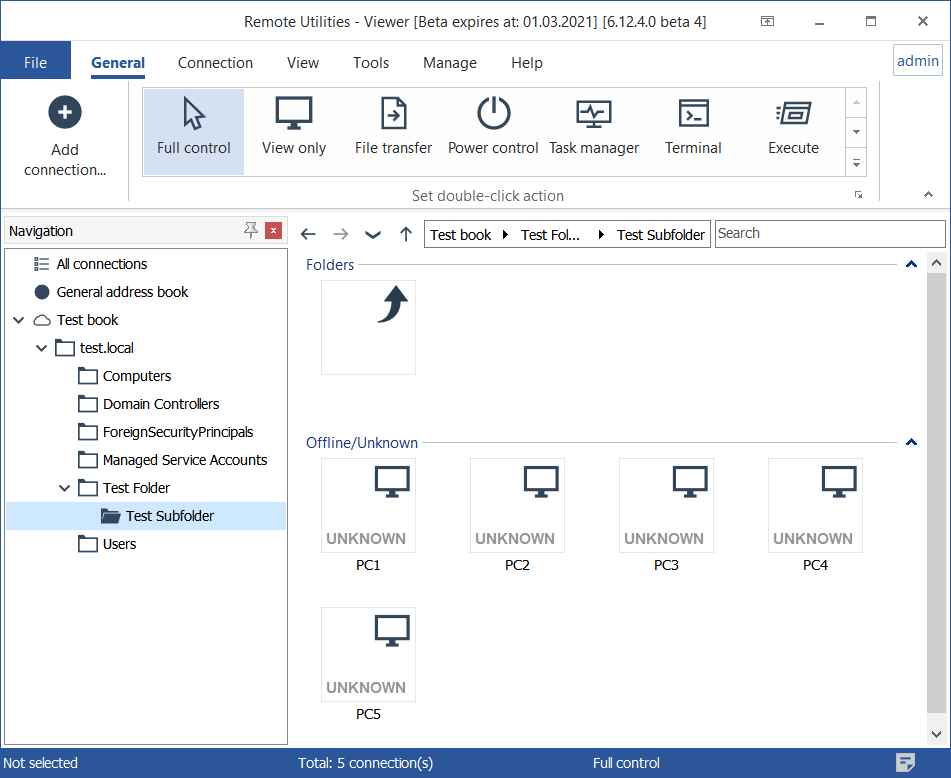Open All connections in Navigation

(x=101, y=264)
